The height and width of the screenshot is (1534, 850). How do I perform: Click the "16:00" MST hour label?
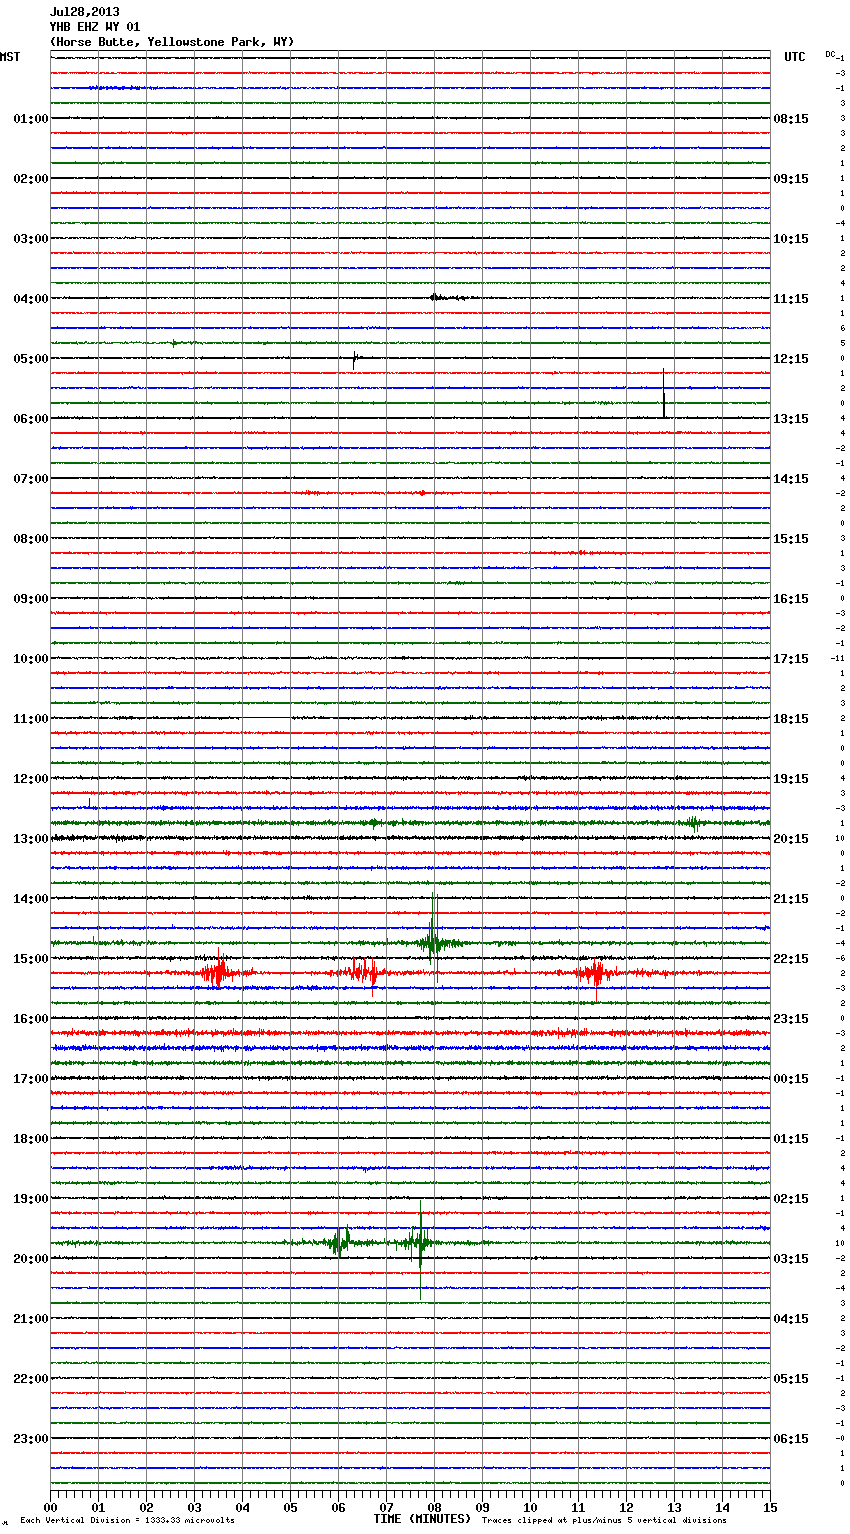coord(31,1019)
